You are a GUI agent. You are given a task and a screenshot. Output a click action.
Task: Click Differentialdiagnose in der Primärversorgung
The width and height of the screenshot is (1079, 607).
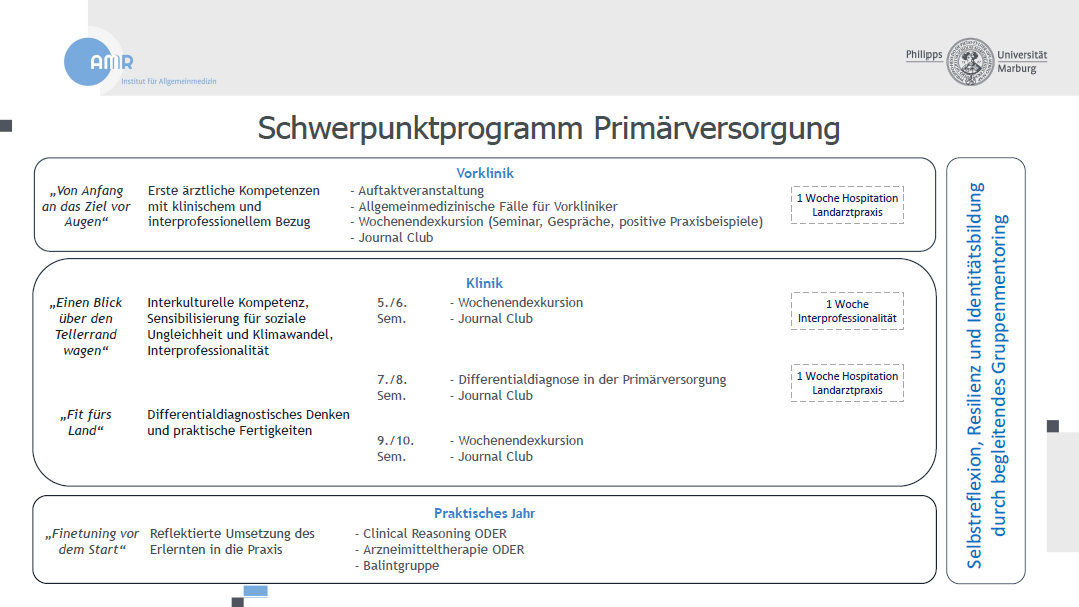point(588,380)
